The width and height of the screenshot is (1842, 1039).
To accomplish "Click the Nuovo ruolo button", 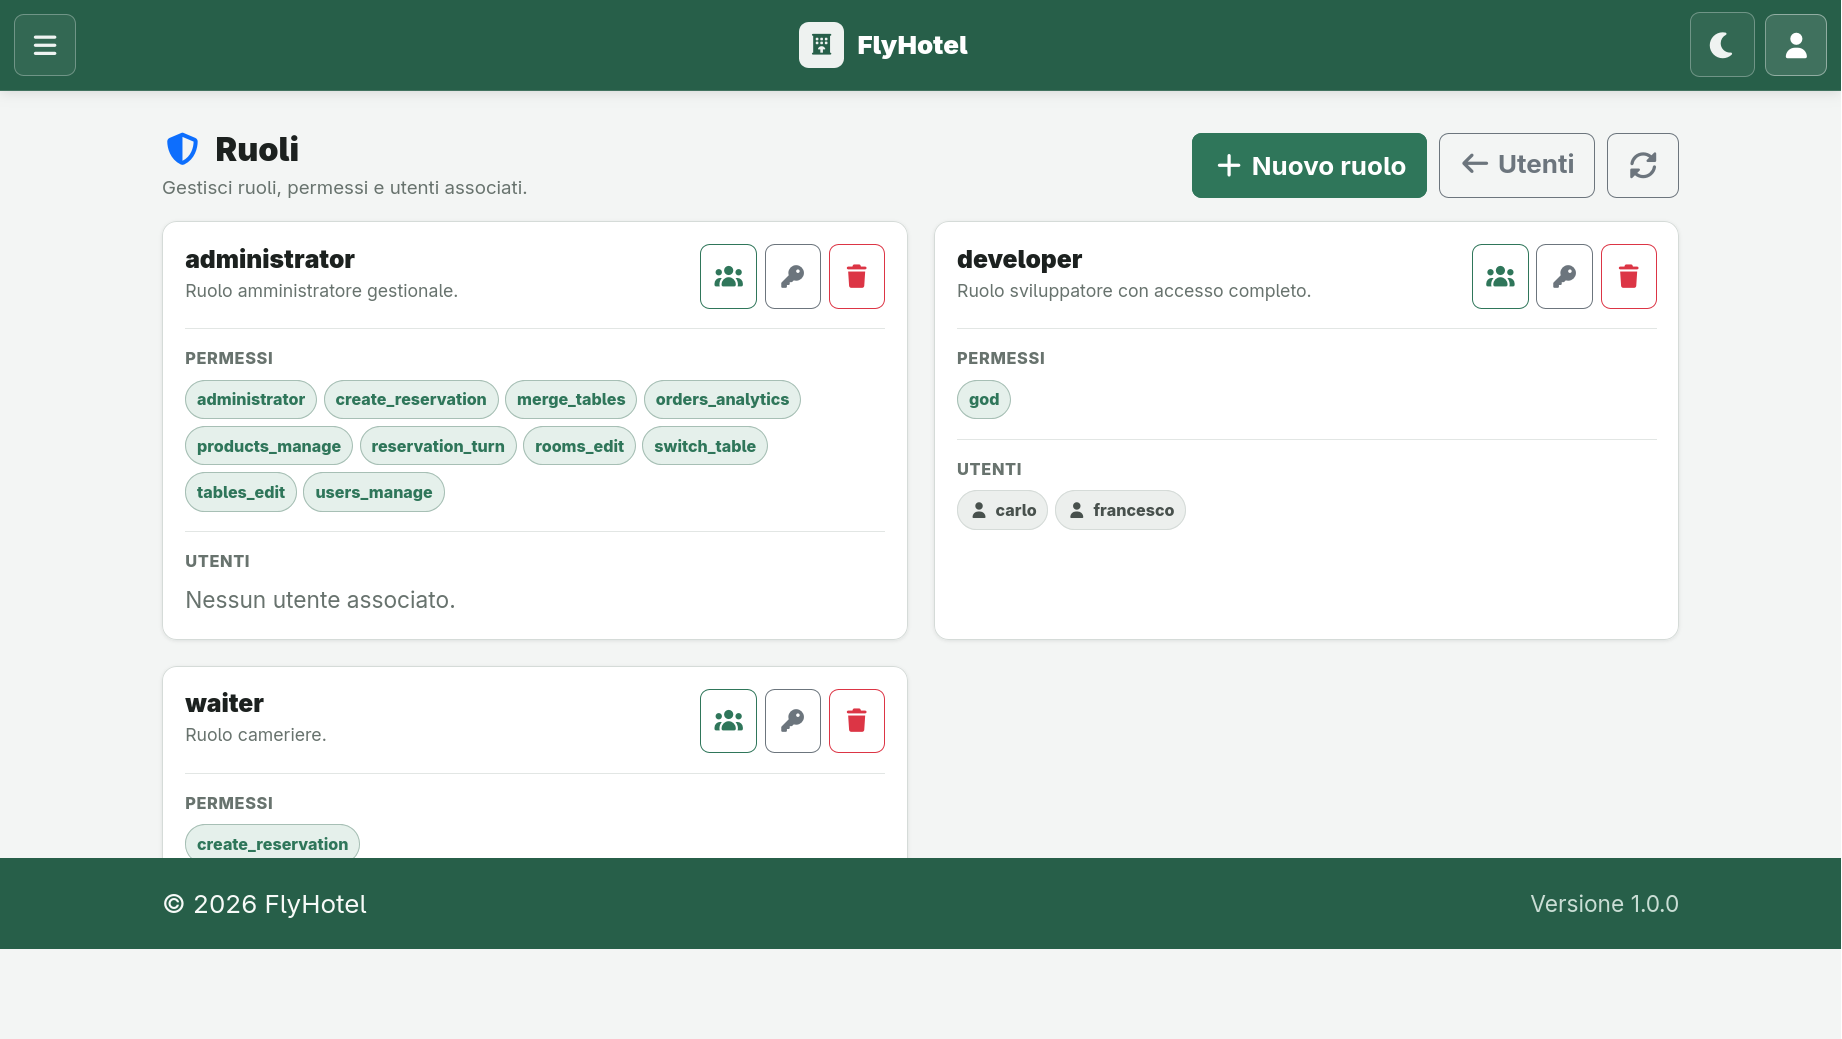I will (1309, 166).
